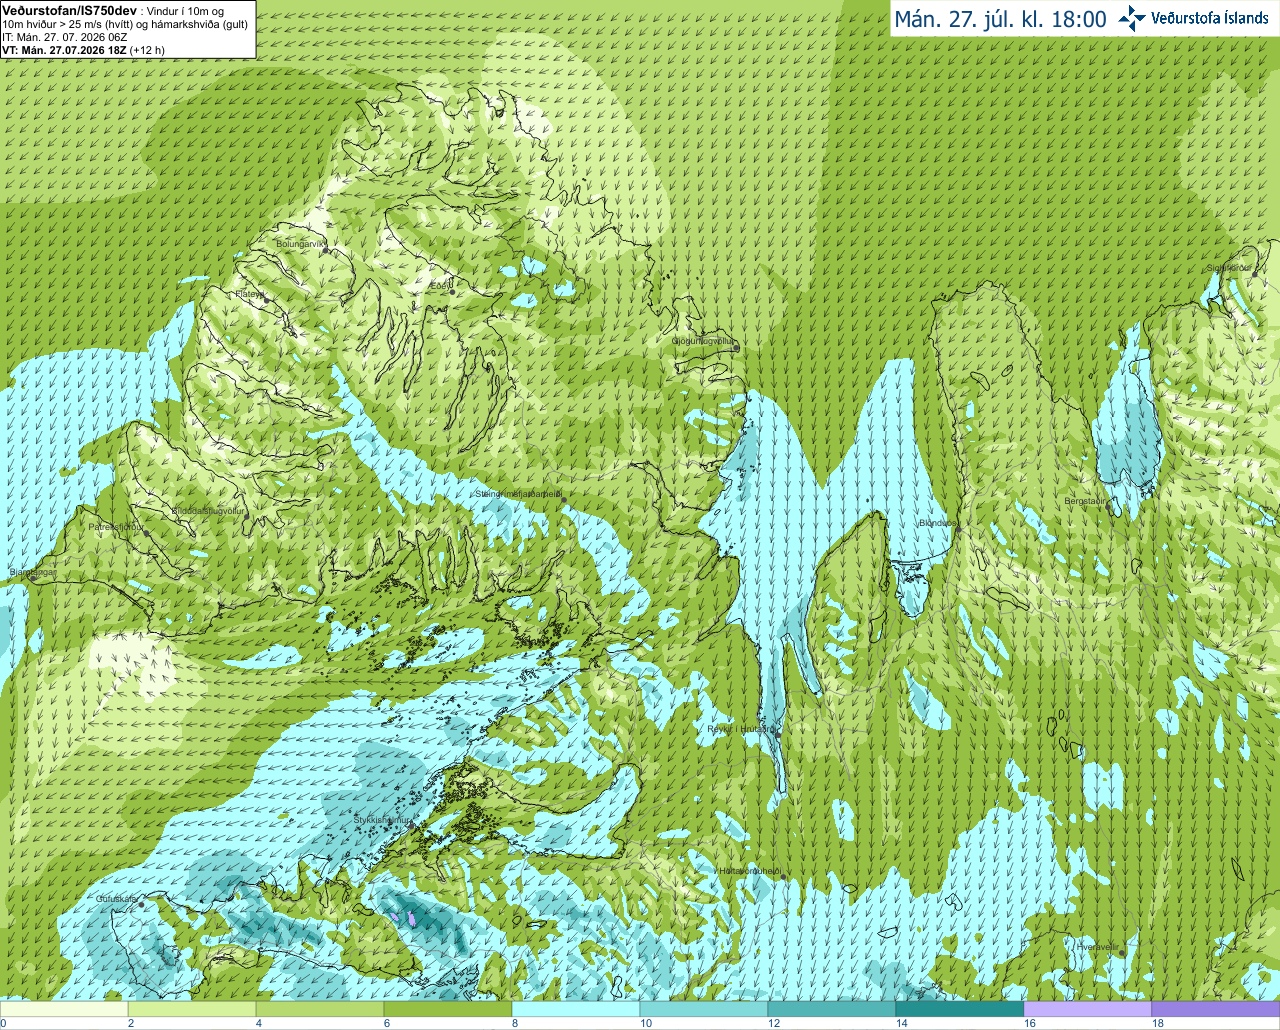This screenshot has height=1030, width=1280.
Task: Click the 16–18 m/s lavender legend swatch
Action: point(1088,1009)
